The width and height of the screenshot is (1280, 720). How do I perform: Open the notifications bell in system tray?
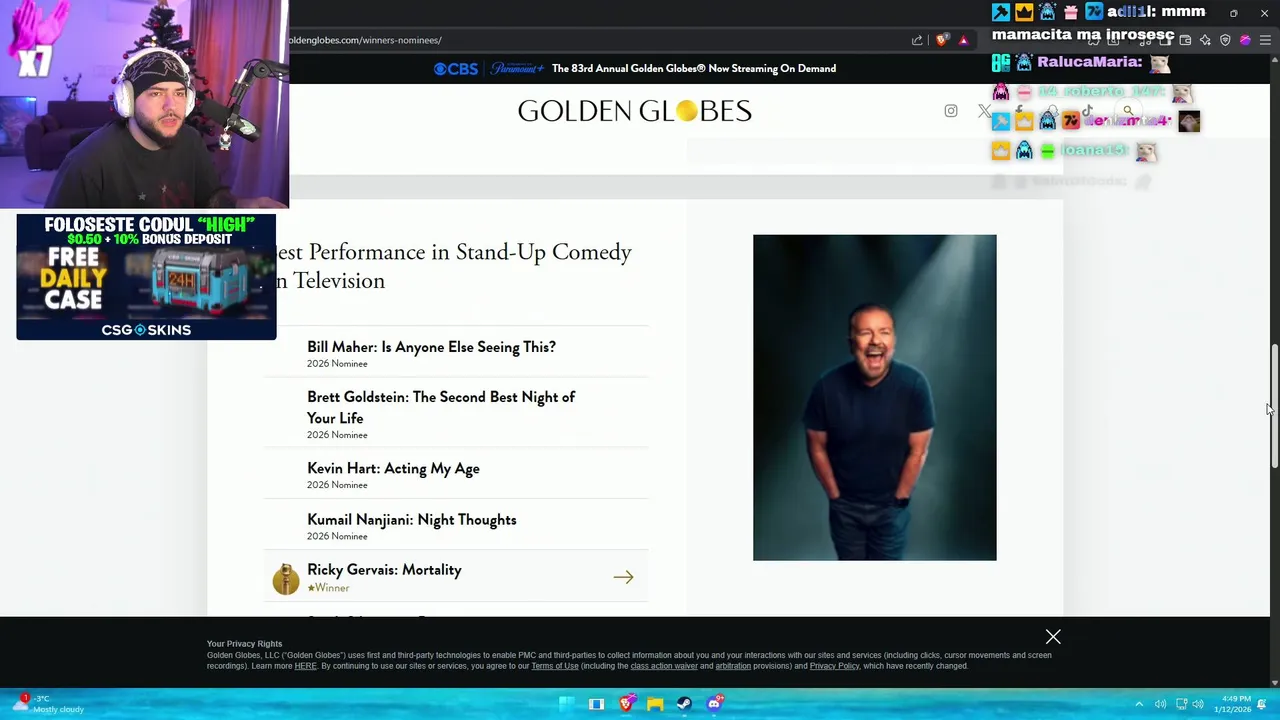click(x=1262, y=704)
